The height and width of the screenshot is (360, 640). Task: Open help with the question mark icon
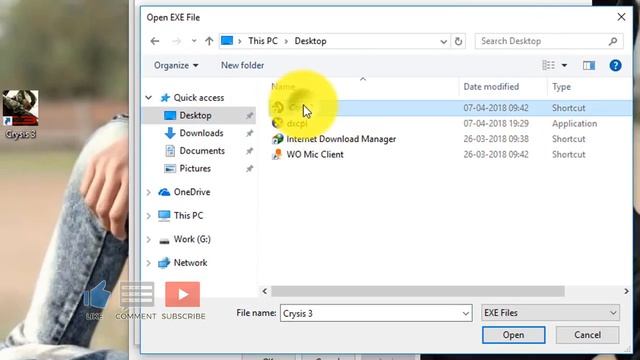615,65
